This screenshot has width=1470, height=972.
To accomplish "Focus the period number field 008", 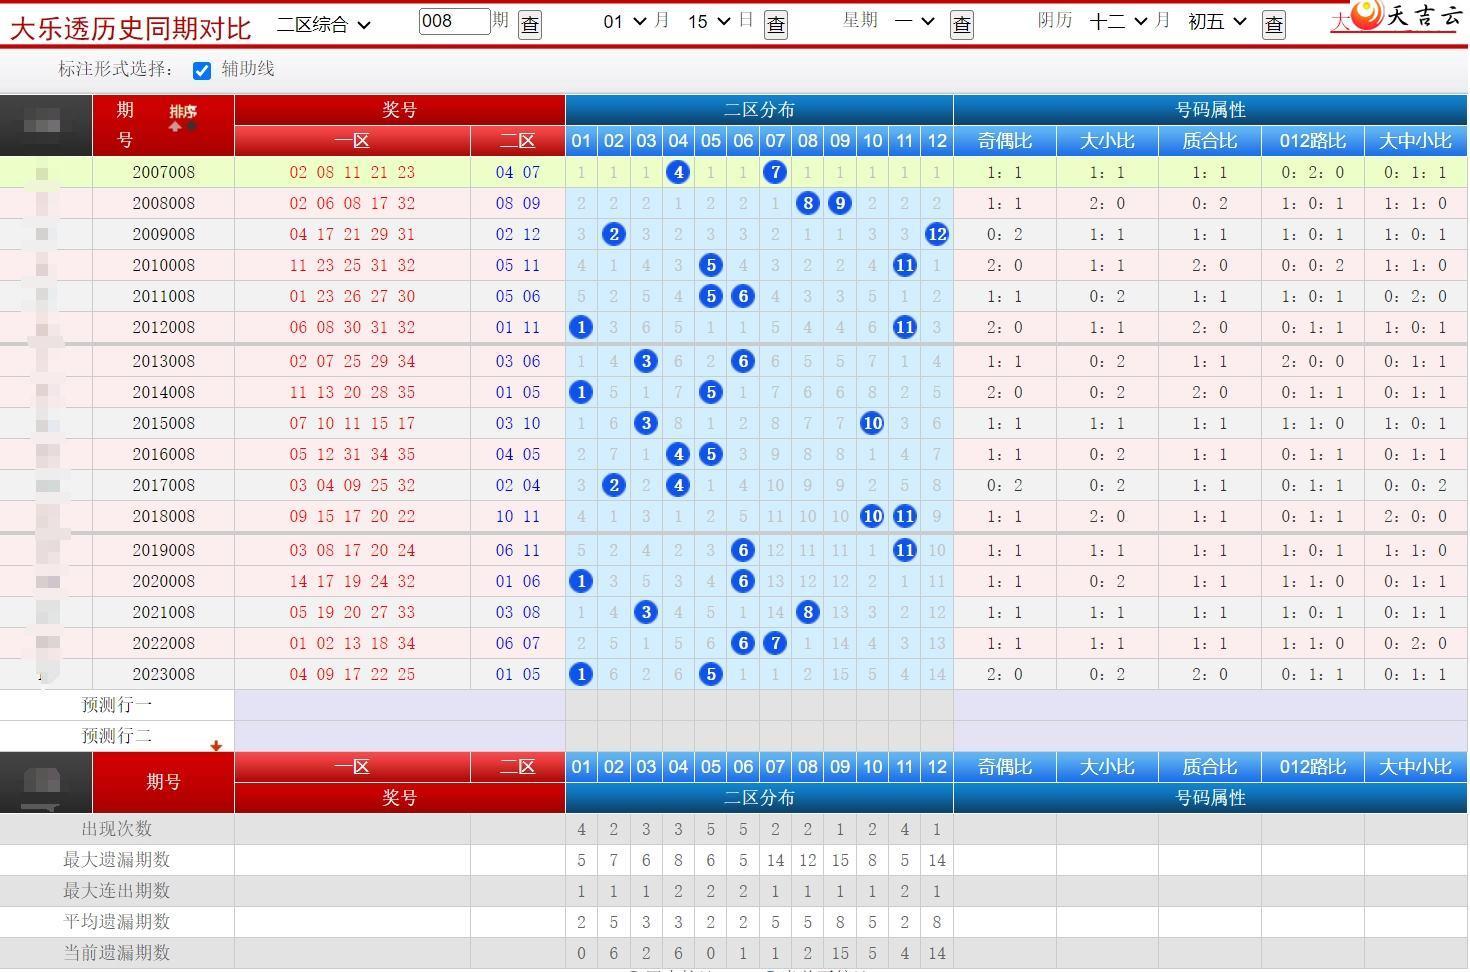I will 454,21.
